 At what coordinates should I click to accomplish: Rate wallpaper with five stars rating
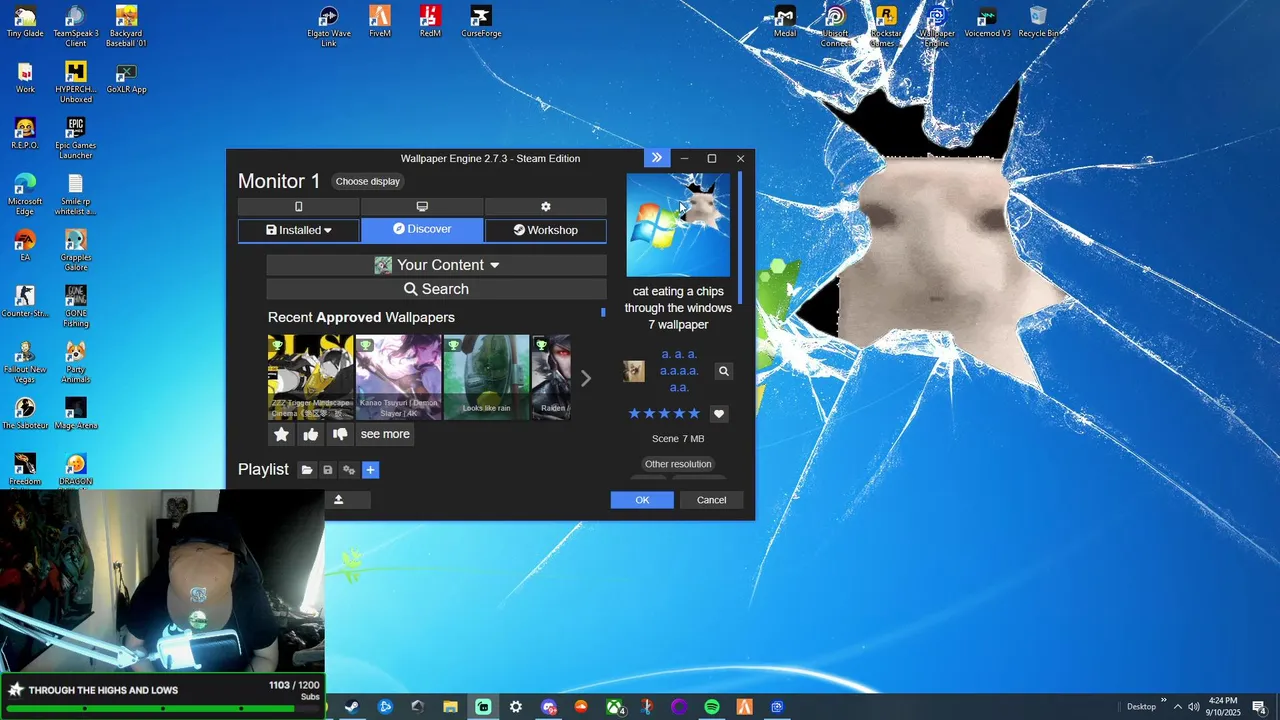[664, 414]
